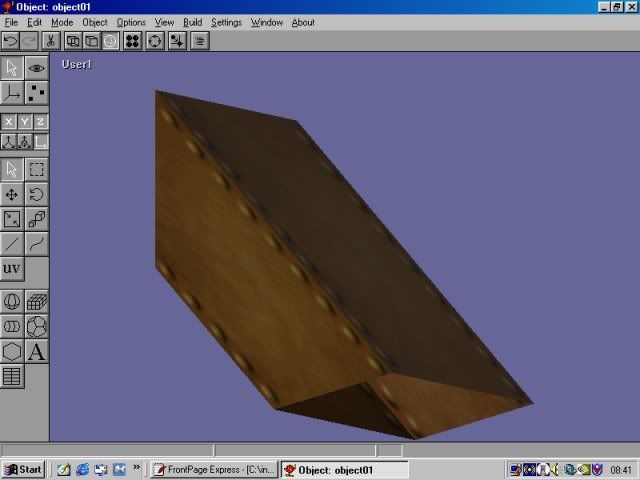
Task: Select the rectangle marquee selection tool
Action: click(37, 169)
